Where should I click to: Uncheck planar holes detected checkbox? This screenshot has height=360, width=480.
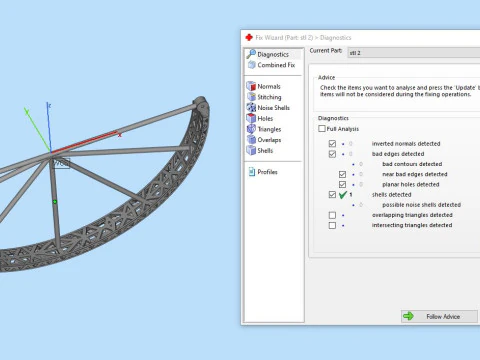pos(342,184)
